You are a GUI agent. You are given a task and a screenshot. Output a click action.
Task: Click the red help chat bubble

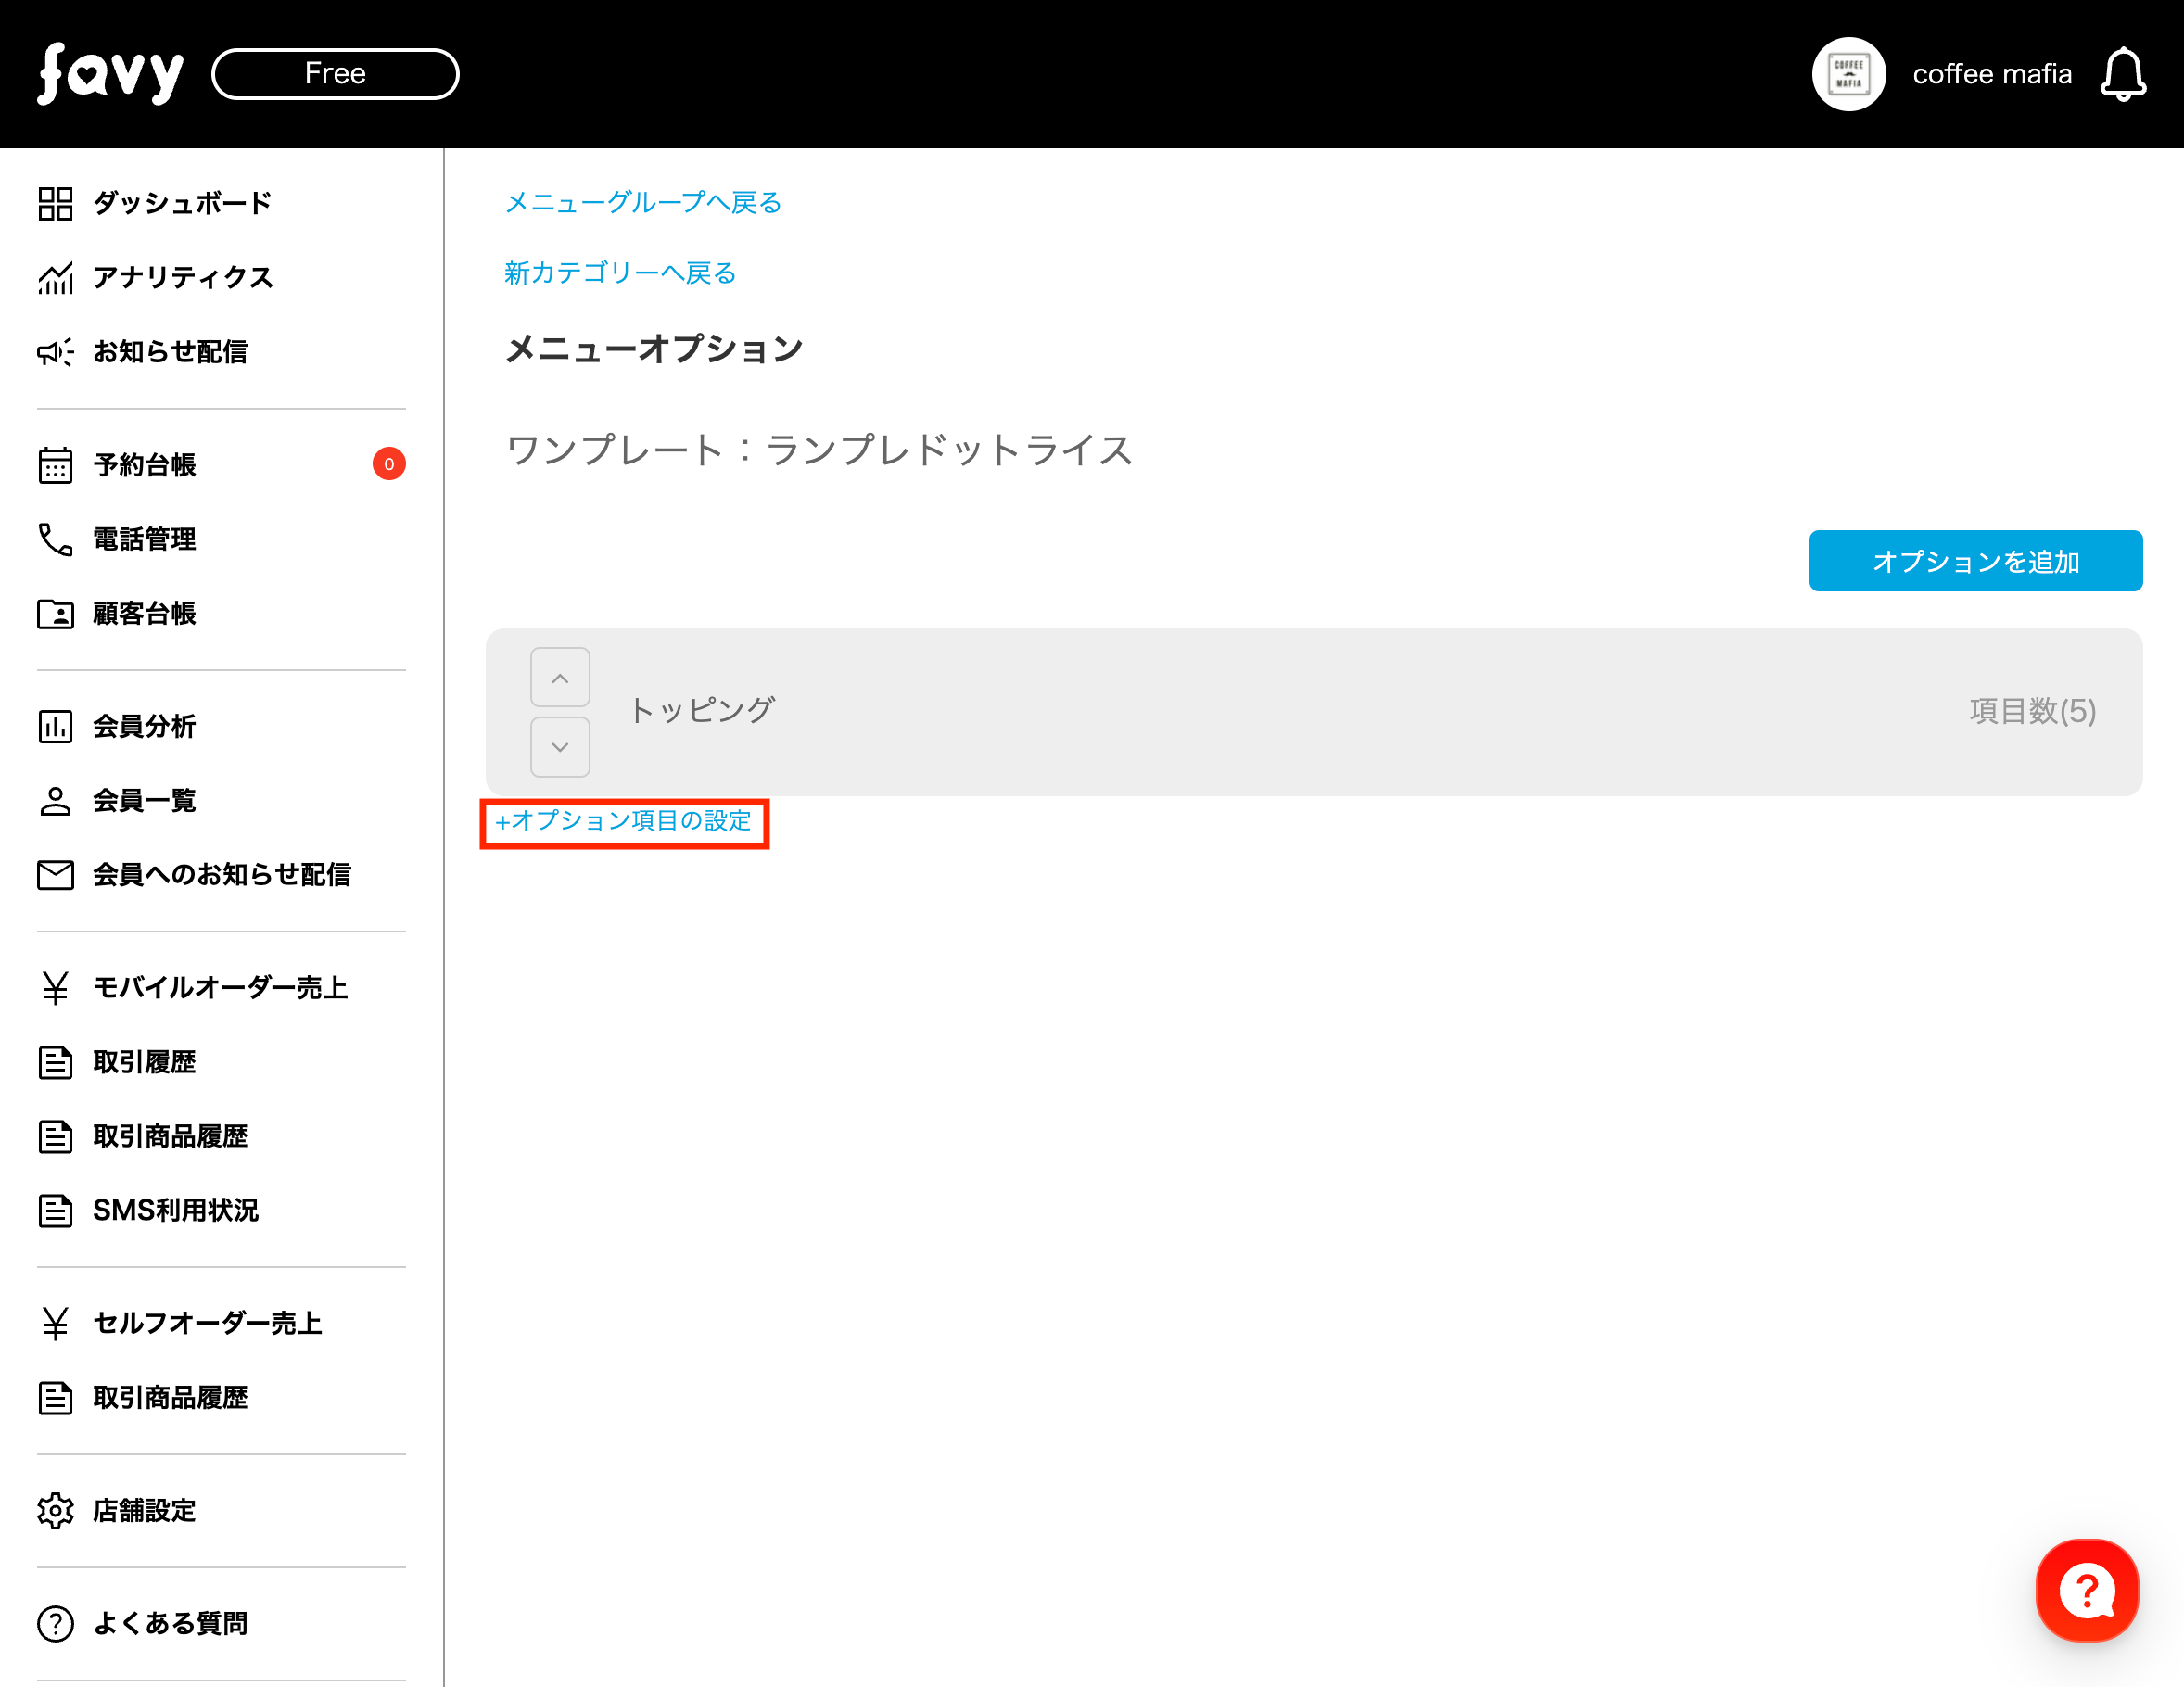(2086, 1589)
